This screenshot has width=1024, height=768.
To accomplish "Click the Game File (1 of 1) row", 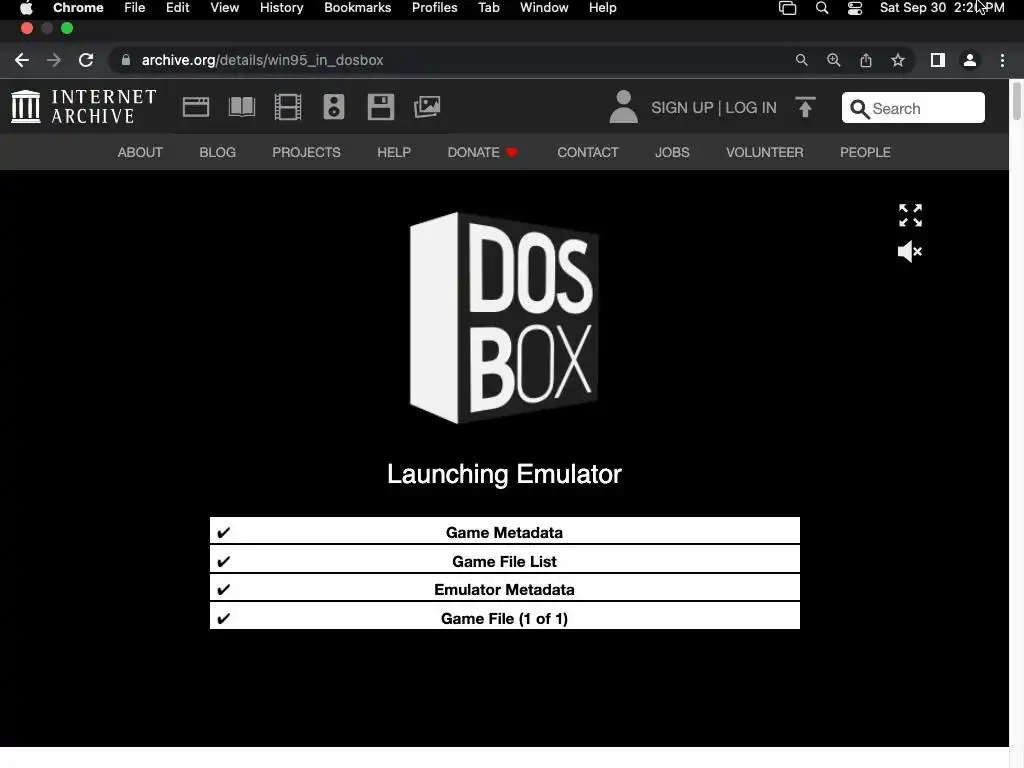I will [x=505, y=617].
